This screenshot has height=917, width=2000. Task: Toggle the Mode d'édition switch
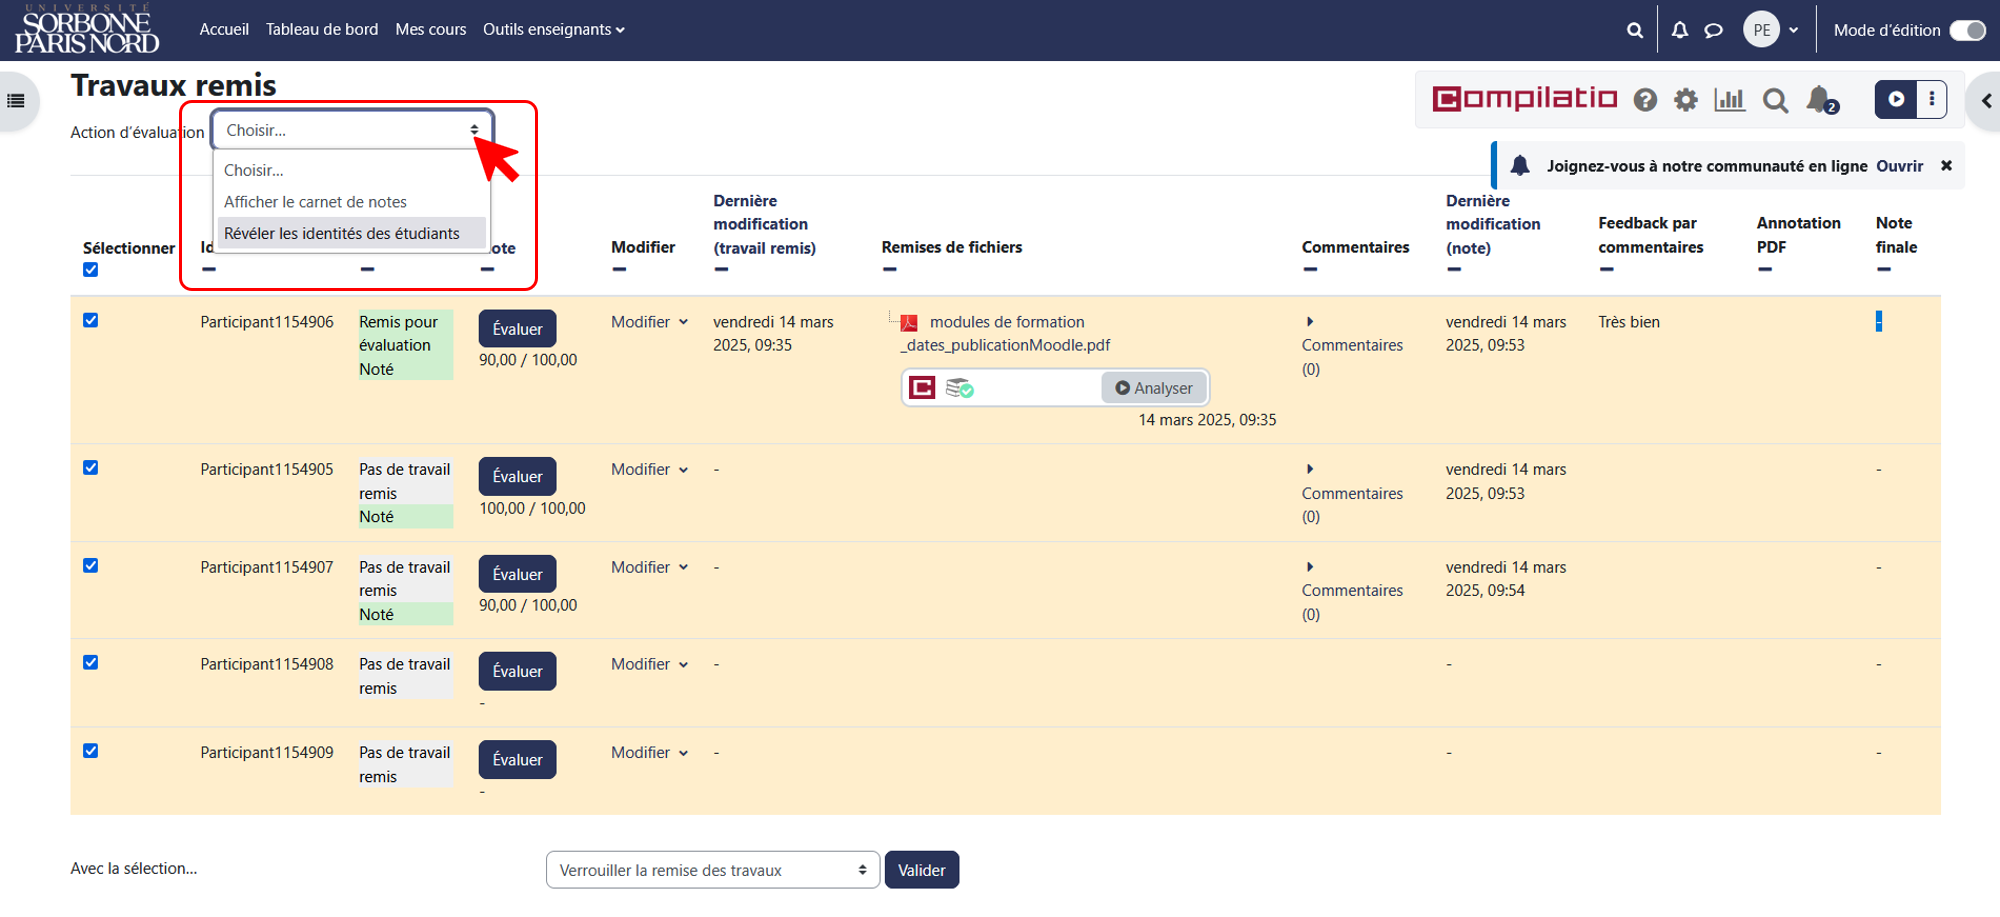pos(1968,30)
